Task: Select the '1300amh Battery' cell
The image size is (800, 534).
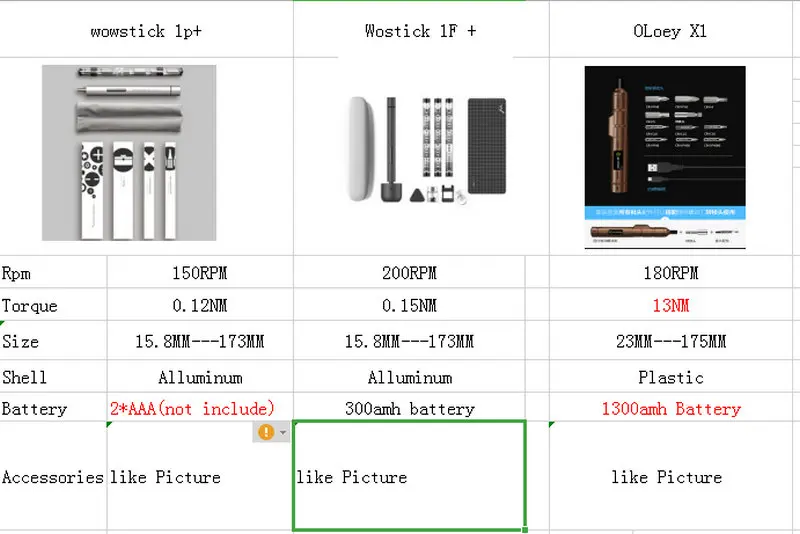Action: (670, 408)
